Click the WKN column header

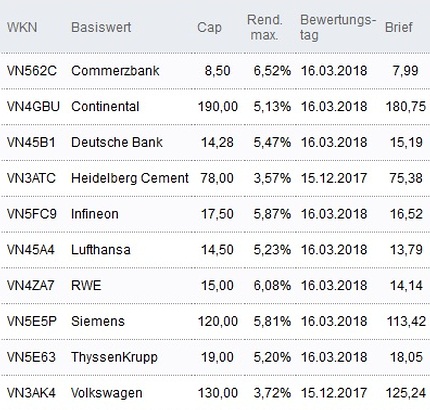coord(22,27)
